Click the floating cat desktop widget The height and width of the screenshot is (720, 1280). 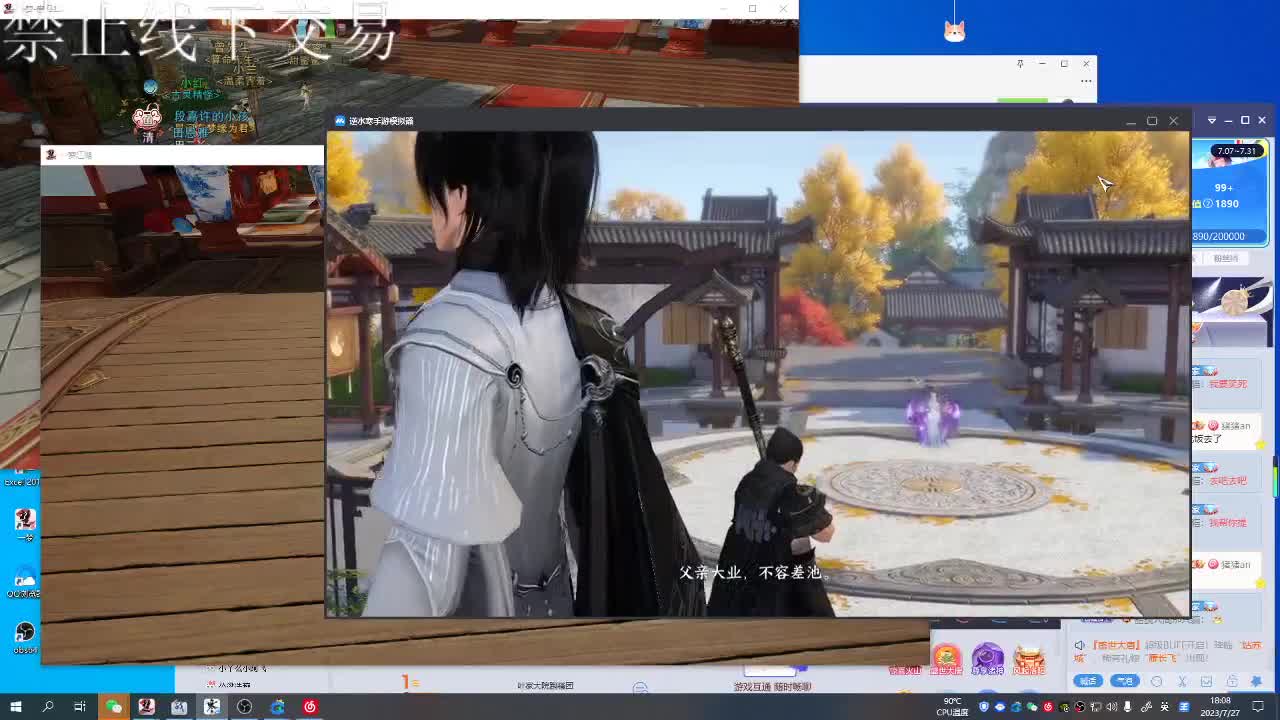coord(954,31)
